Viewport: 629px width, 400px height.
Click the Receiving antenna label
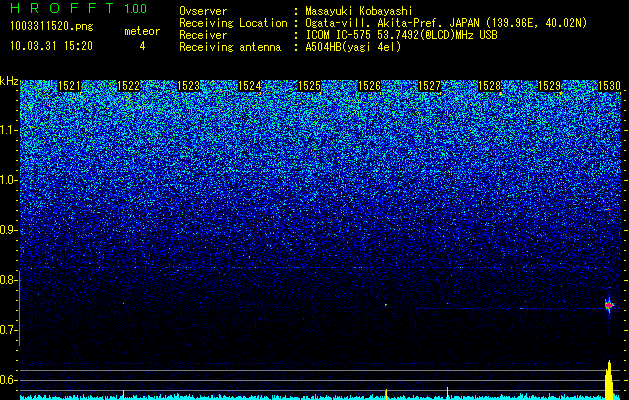click(230, 47)
